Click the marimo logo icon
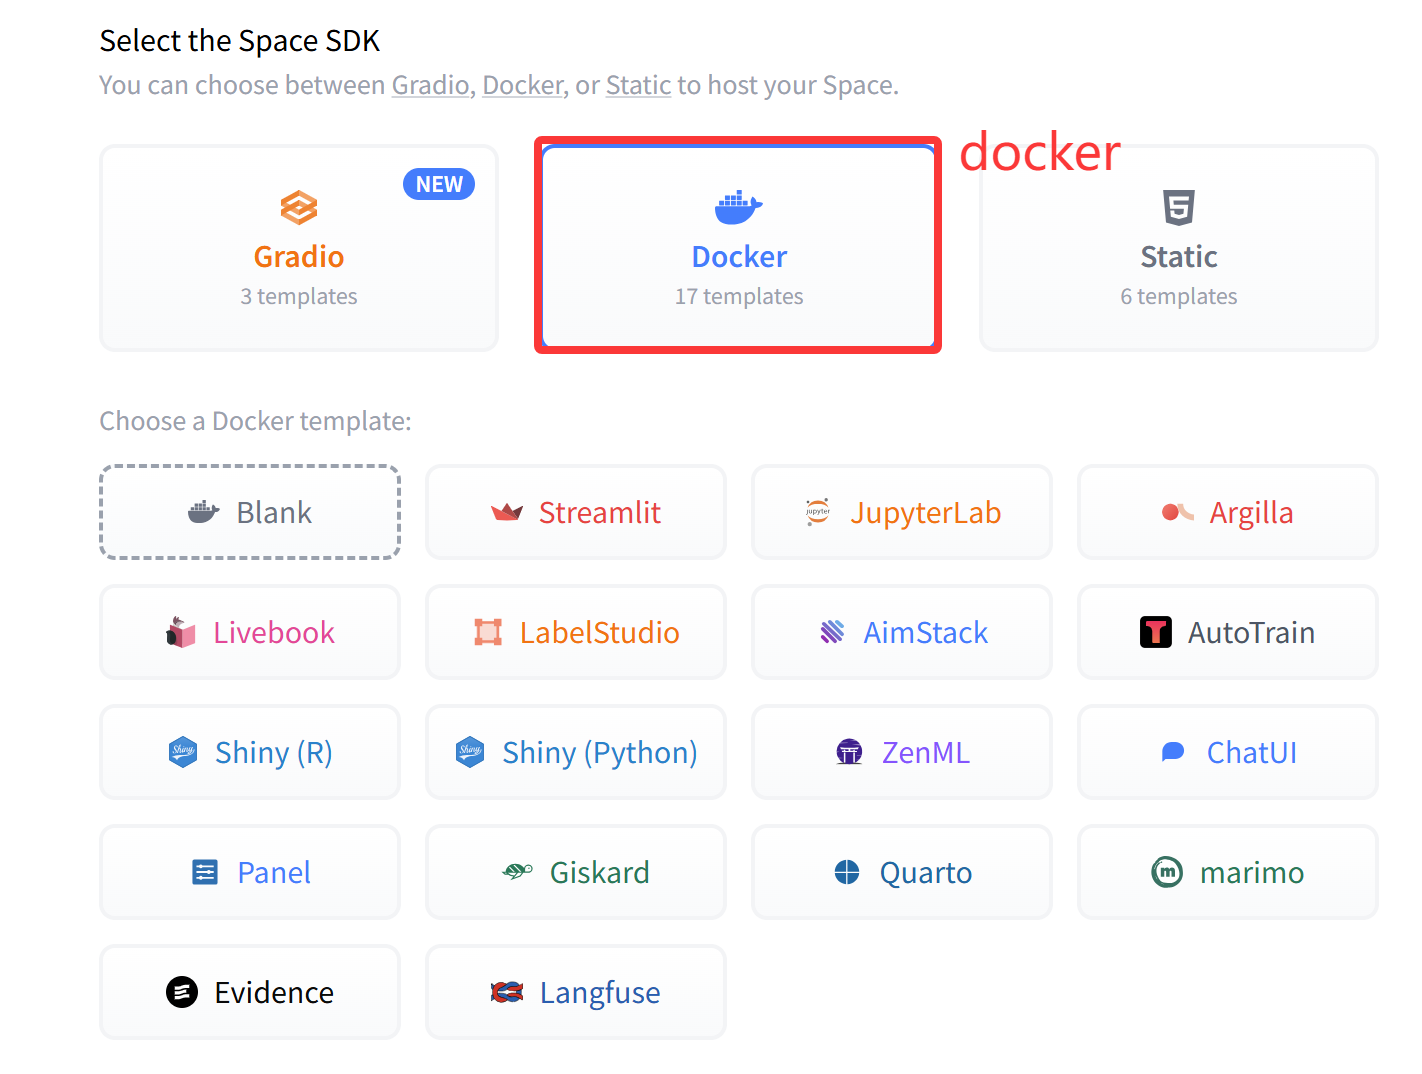This screenshot has height=1074, width=1422. pyautogui.click(x=1167, y=872)
